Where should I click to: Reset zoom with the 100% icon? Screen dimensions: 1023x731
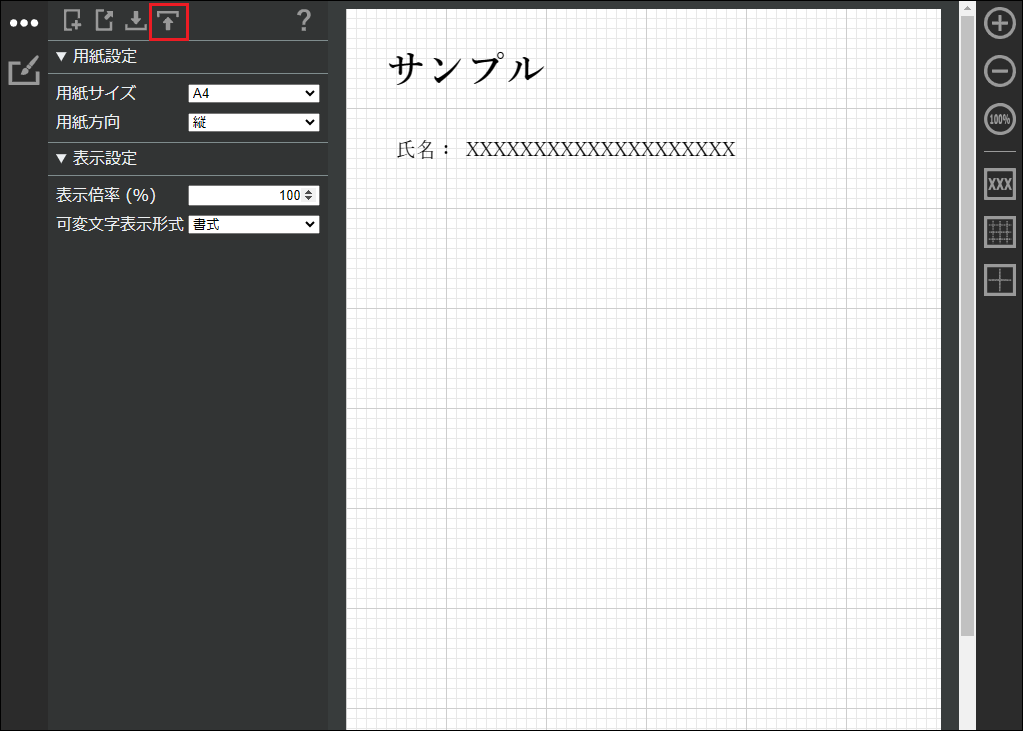click(999, 120)
